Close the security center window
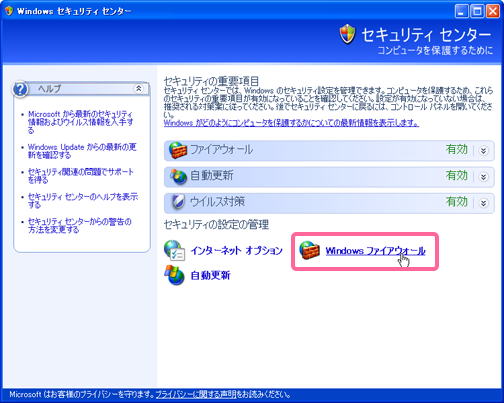Viewport: 504px width, 403px height. 492,11
